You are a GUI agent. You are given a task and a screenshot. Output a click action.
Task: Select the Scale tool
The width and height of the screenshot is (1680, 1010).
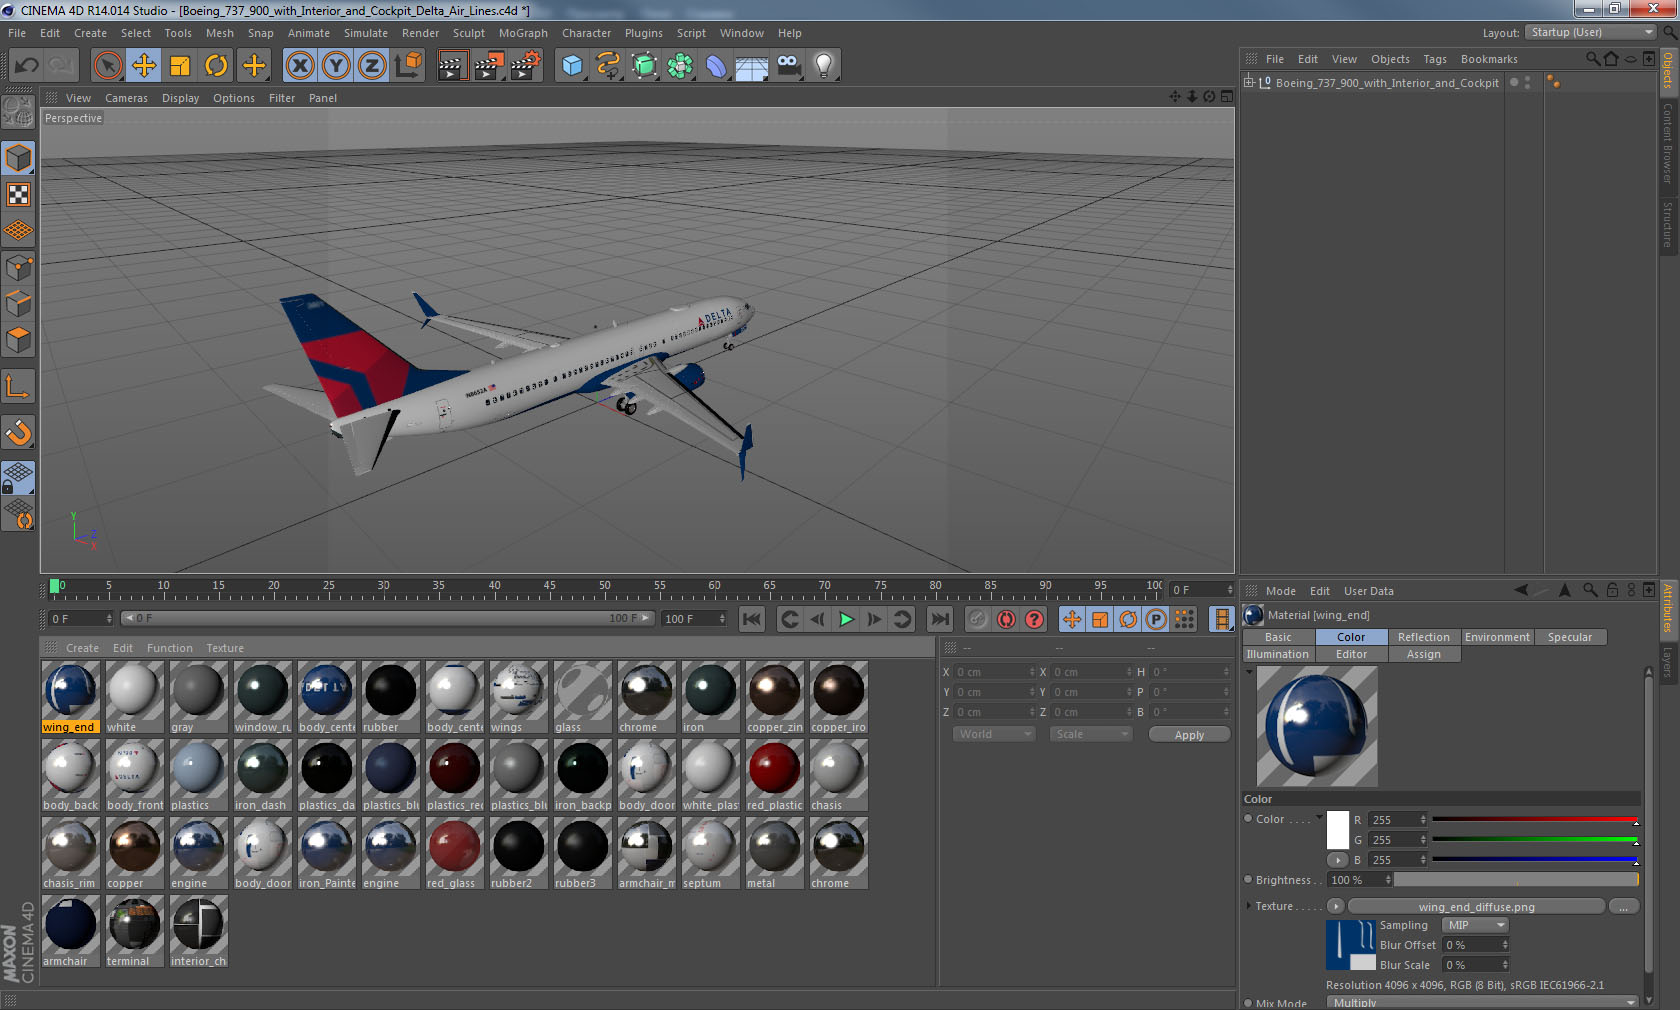180,66
